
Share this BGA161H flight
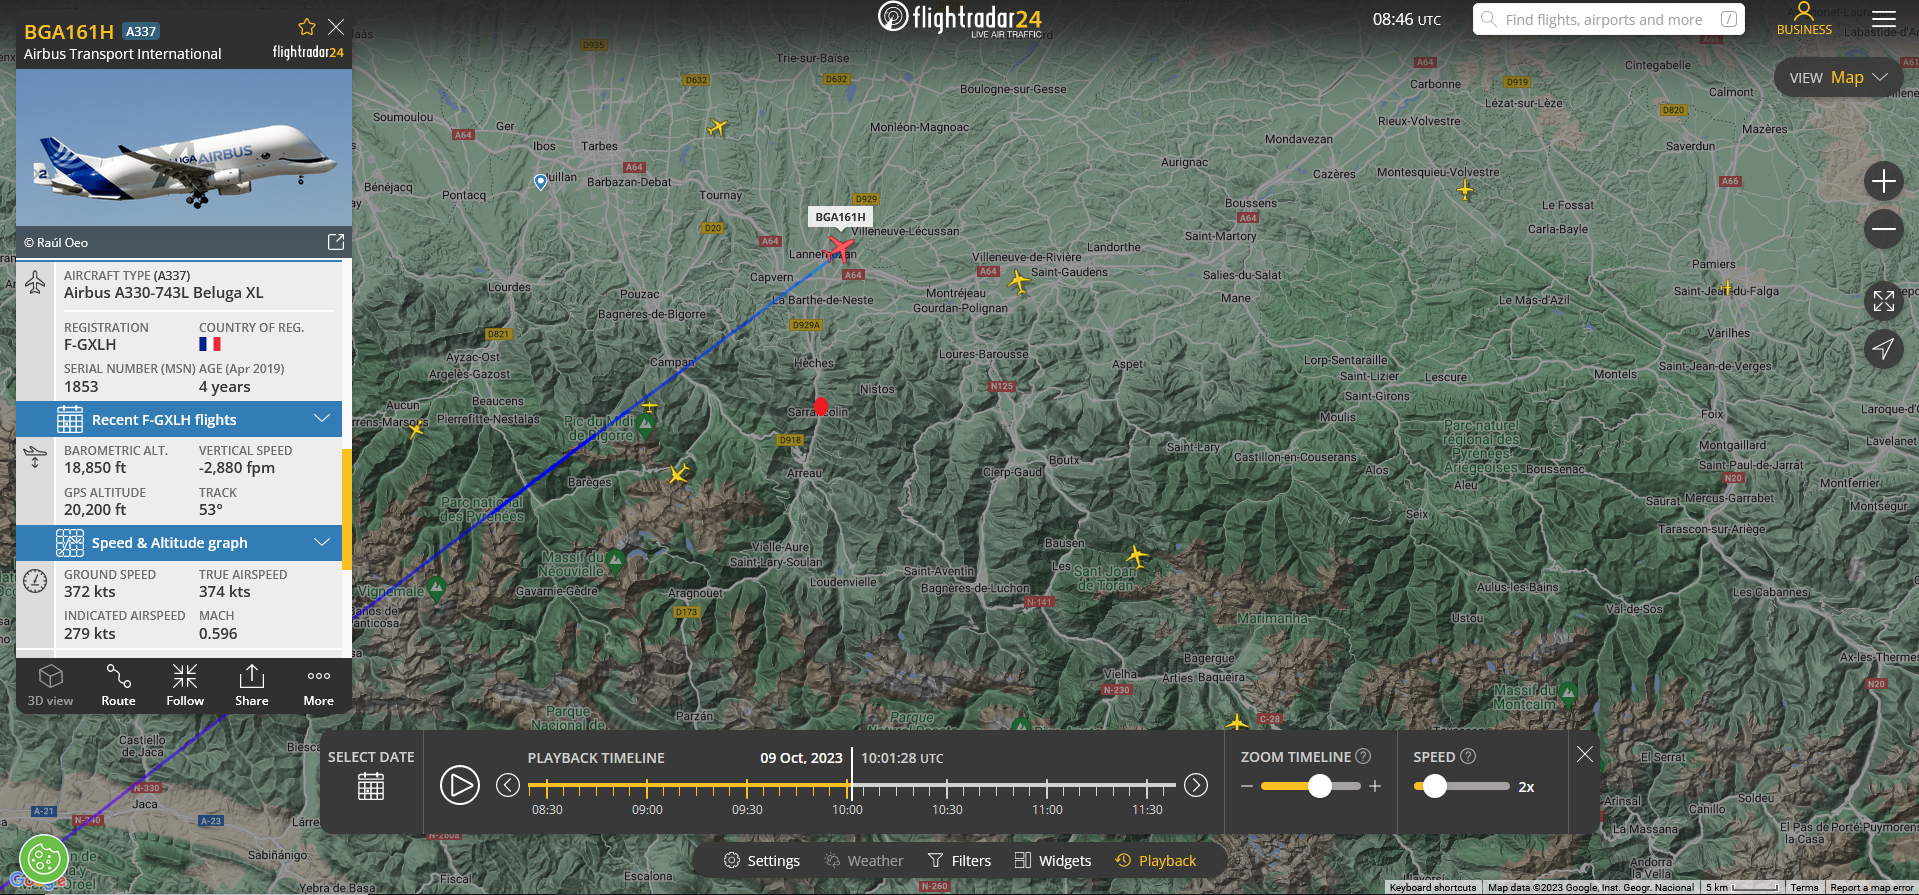coord(252,685)
